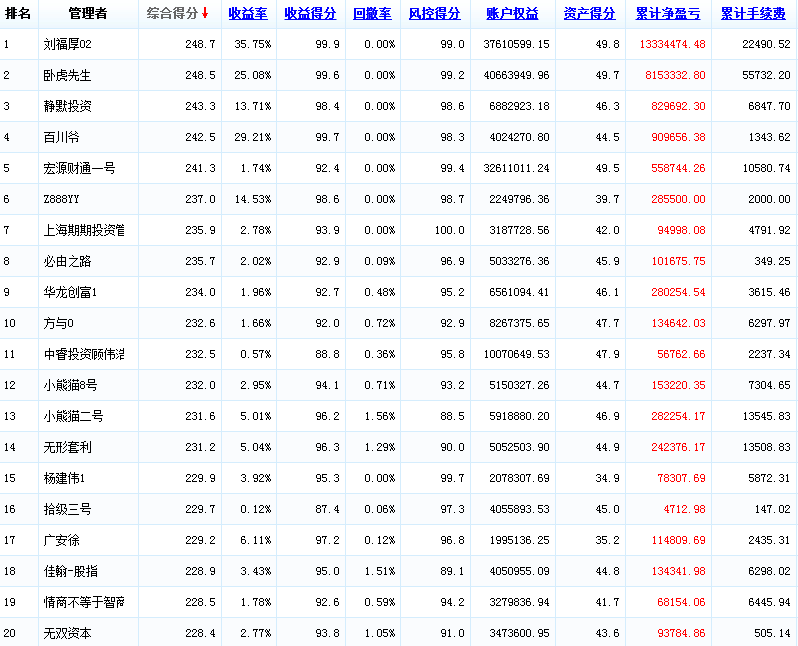Sort by 收益得分 column header
Image resolution: width=798 pixels, height=646 pixels.
310,14
